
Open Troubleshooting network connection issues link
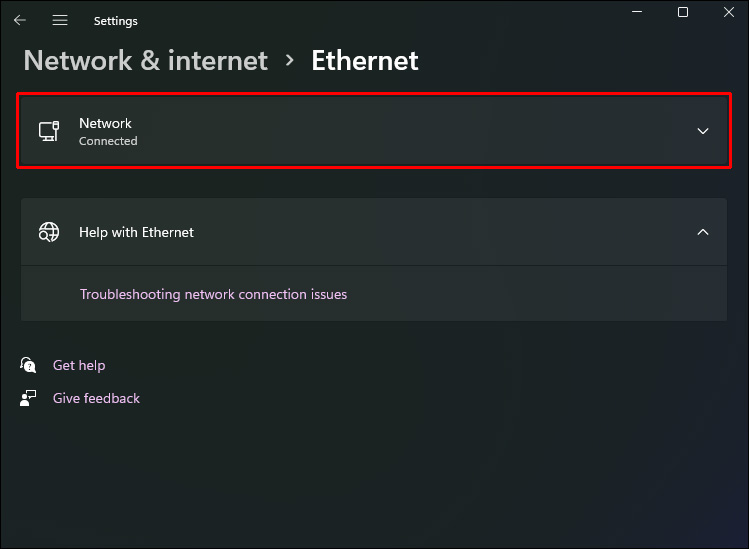click(213, 294)
